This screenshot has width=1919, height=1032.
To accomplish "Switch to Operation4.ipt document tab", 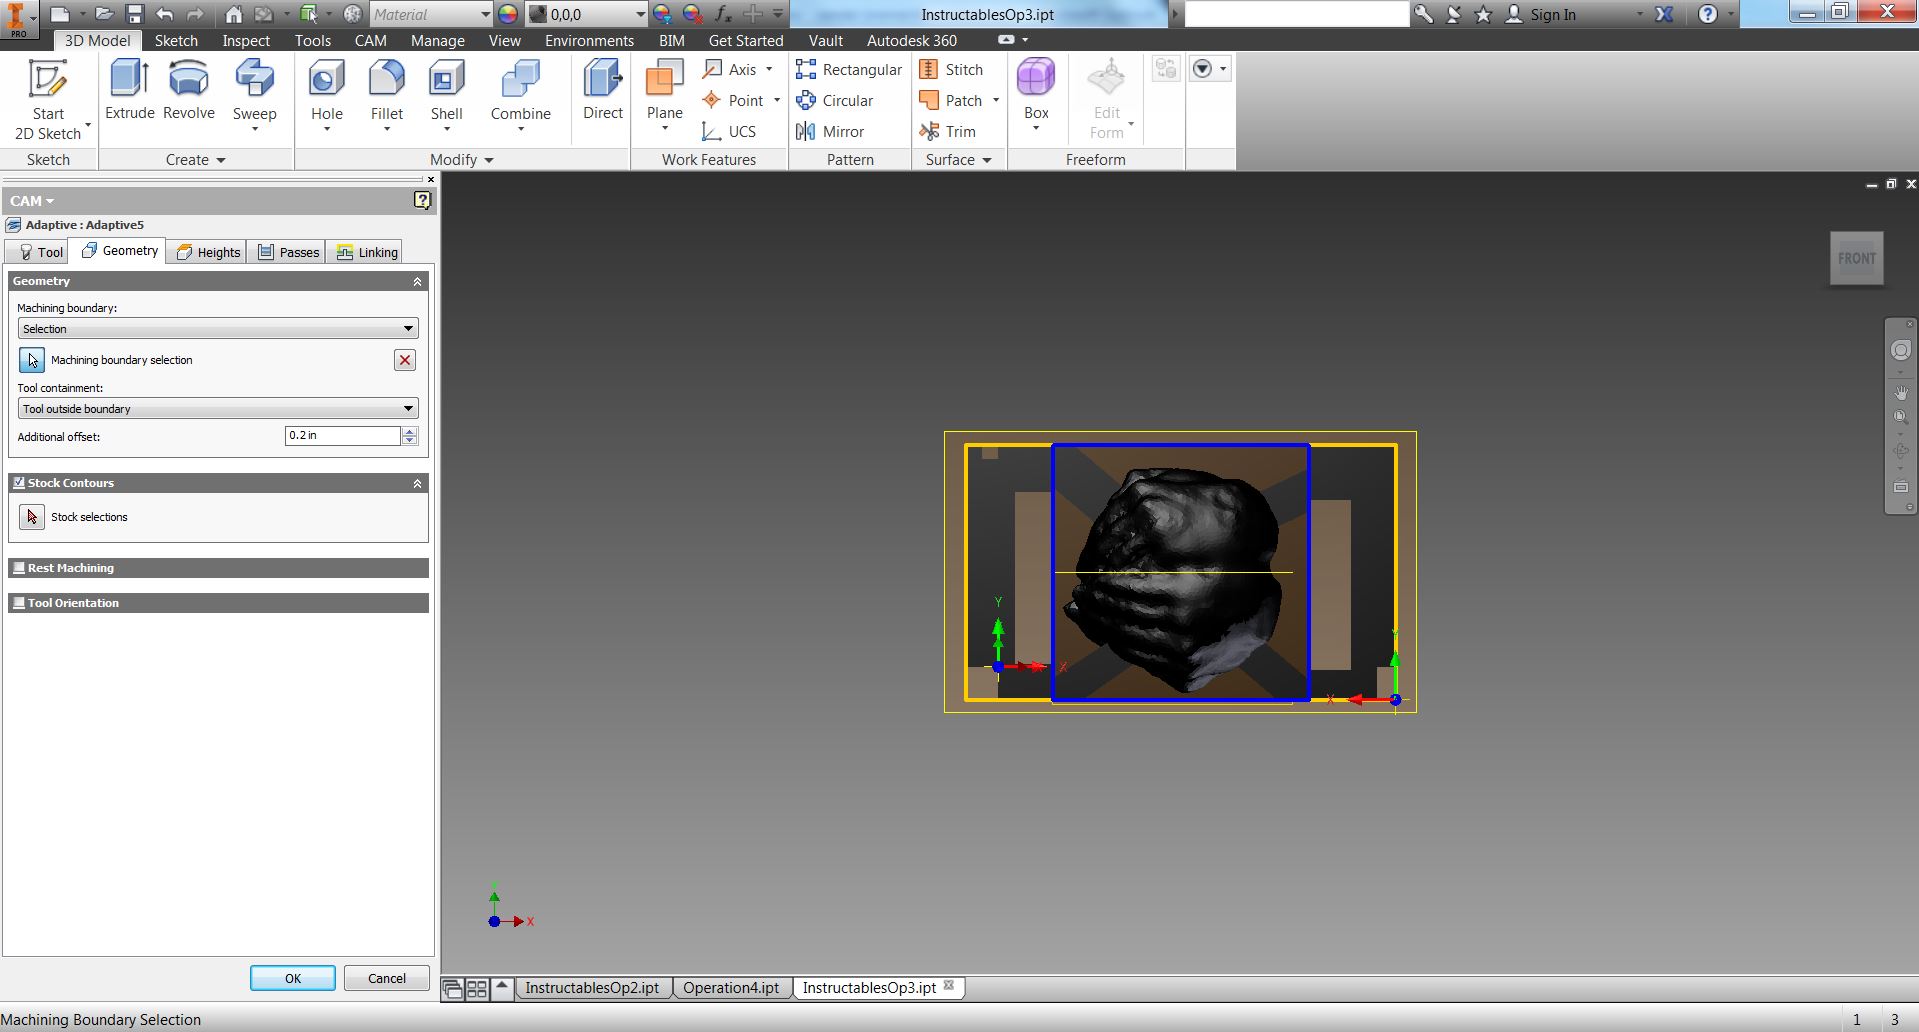I will click(x=731, y=988).
